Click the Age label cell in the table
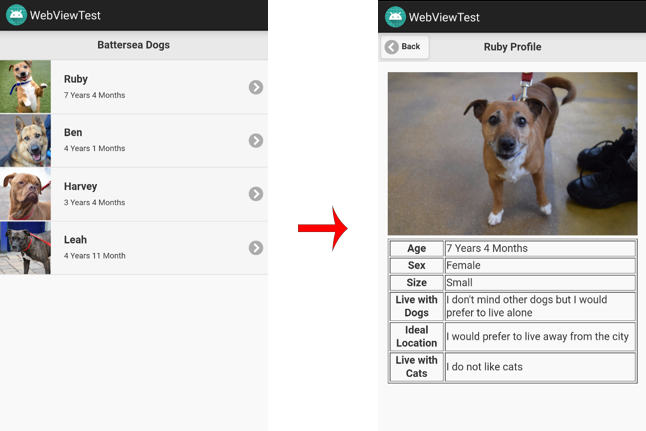Image resolution: width=646 pixels, height=431 pixels. (x=417, y=248)
